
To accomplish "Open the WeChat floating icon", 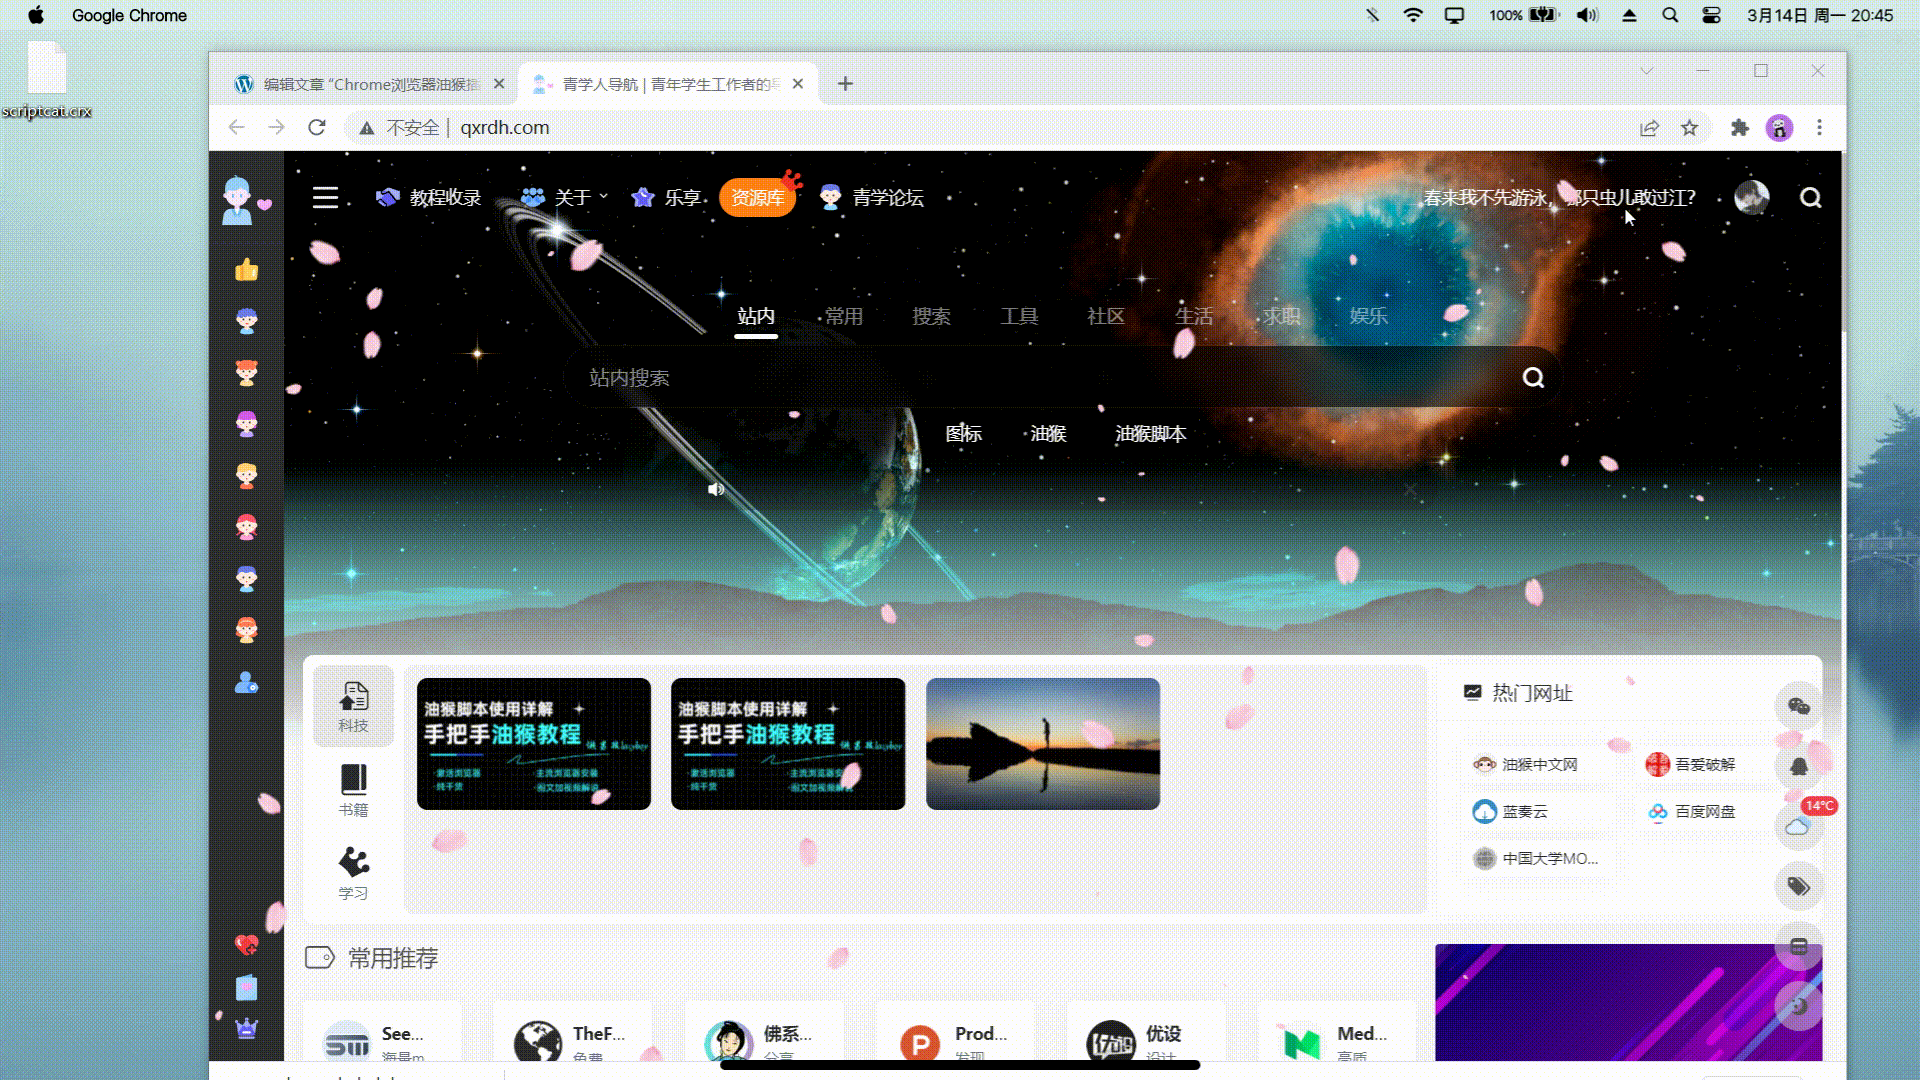I will point(1798,706).
